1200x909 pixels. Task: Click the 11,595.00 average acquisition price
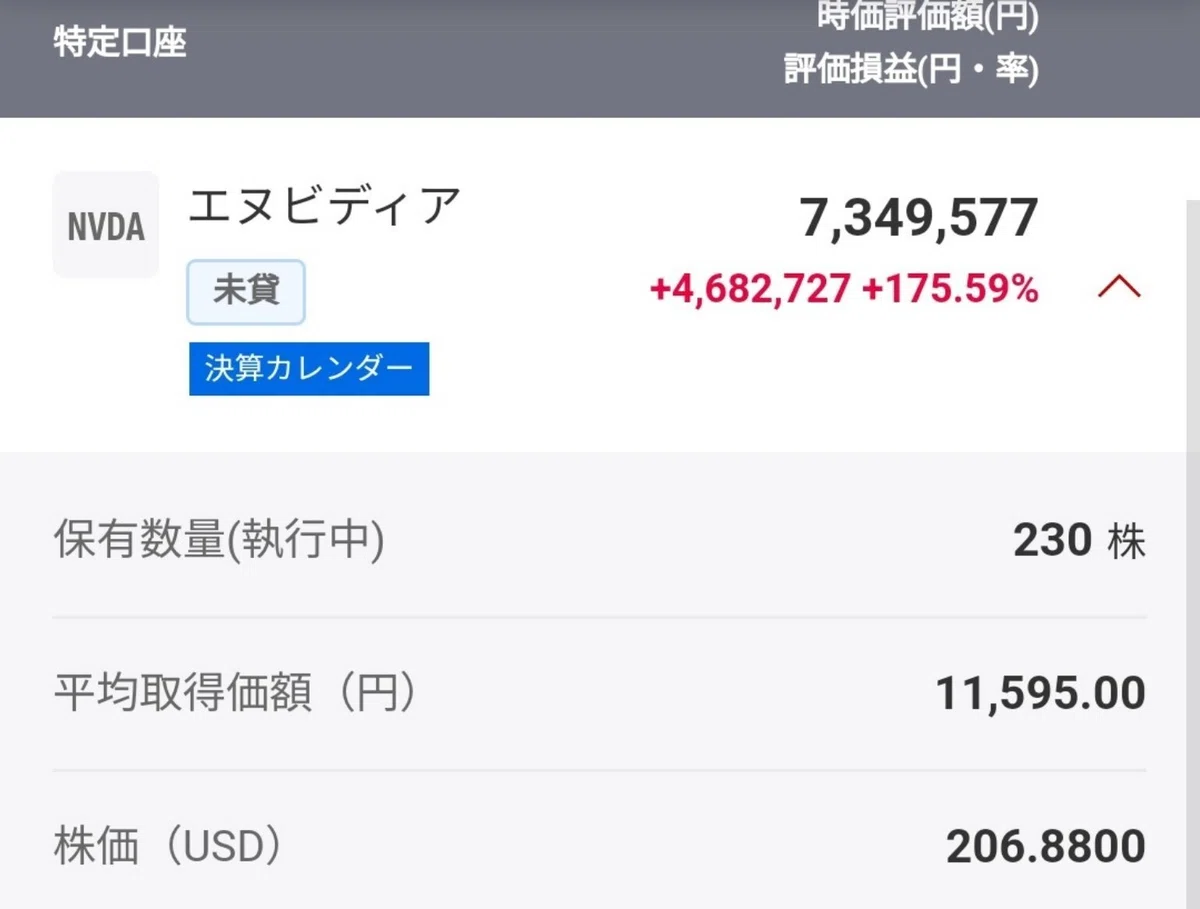click(x=1040, y=693)
